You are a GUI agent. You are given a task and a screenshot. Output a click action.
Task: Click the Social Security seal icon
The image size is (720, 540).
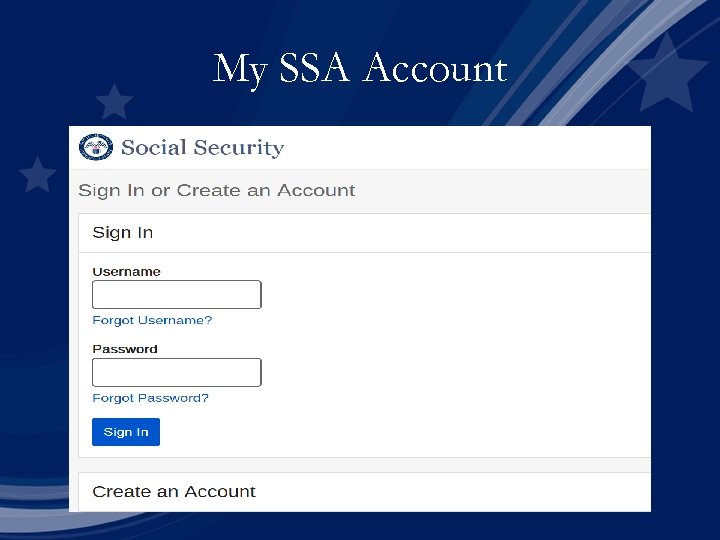(96, 147)
